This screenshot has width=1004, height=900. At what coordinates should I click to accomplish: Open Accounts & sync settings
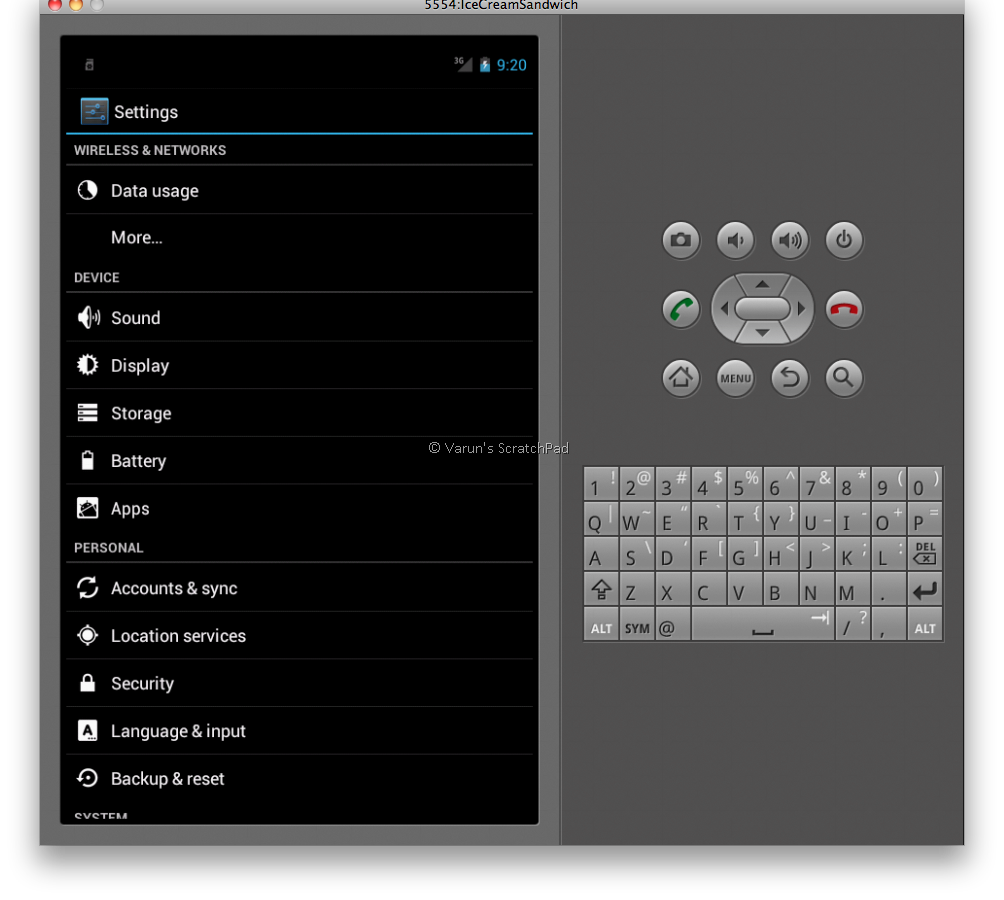pyautogui.click(x=299, y=588)
